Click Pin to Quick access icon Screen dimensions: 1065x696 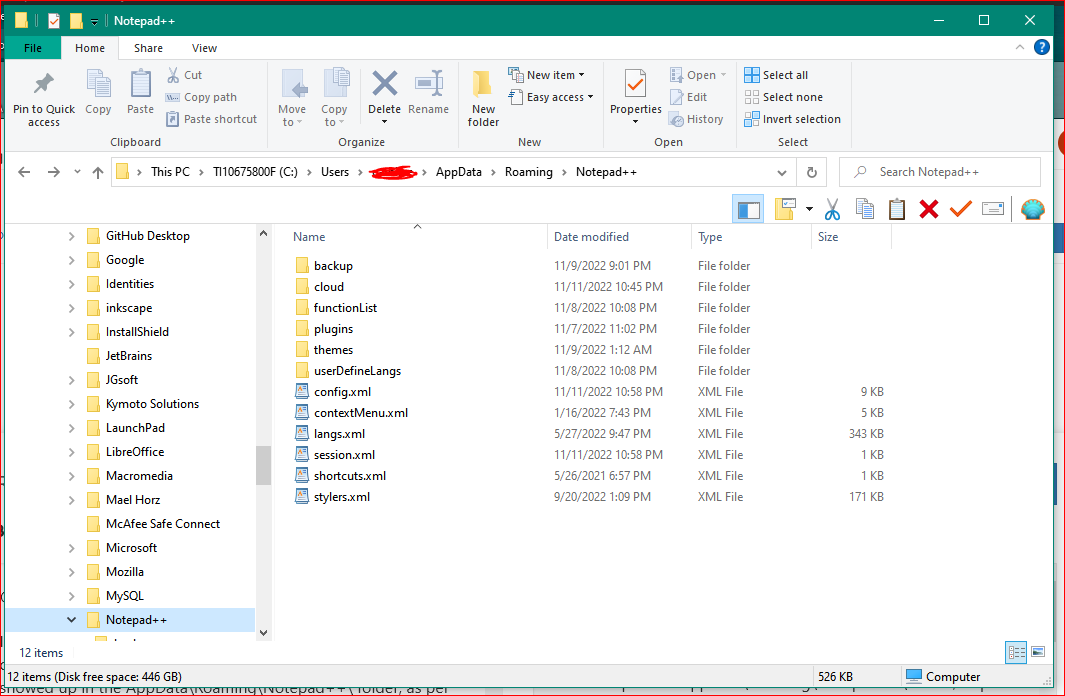[43, 84]
